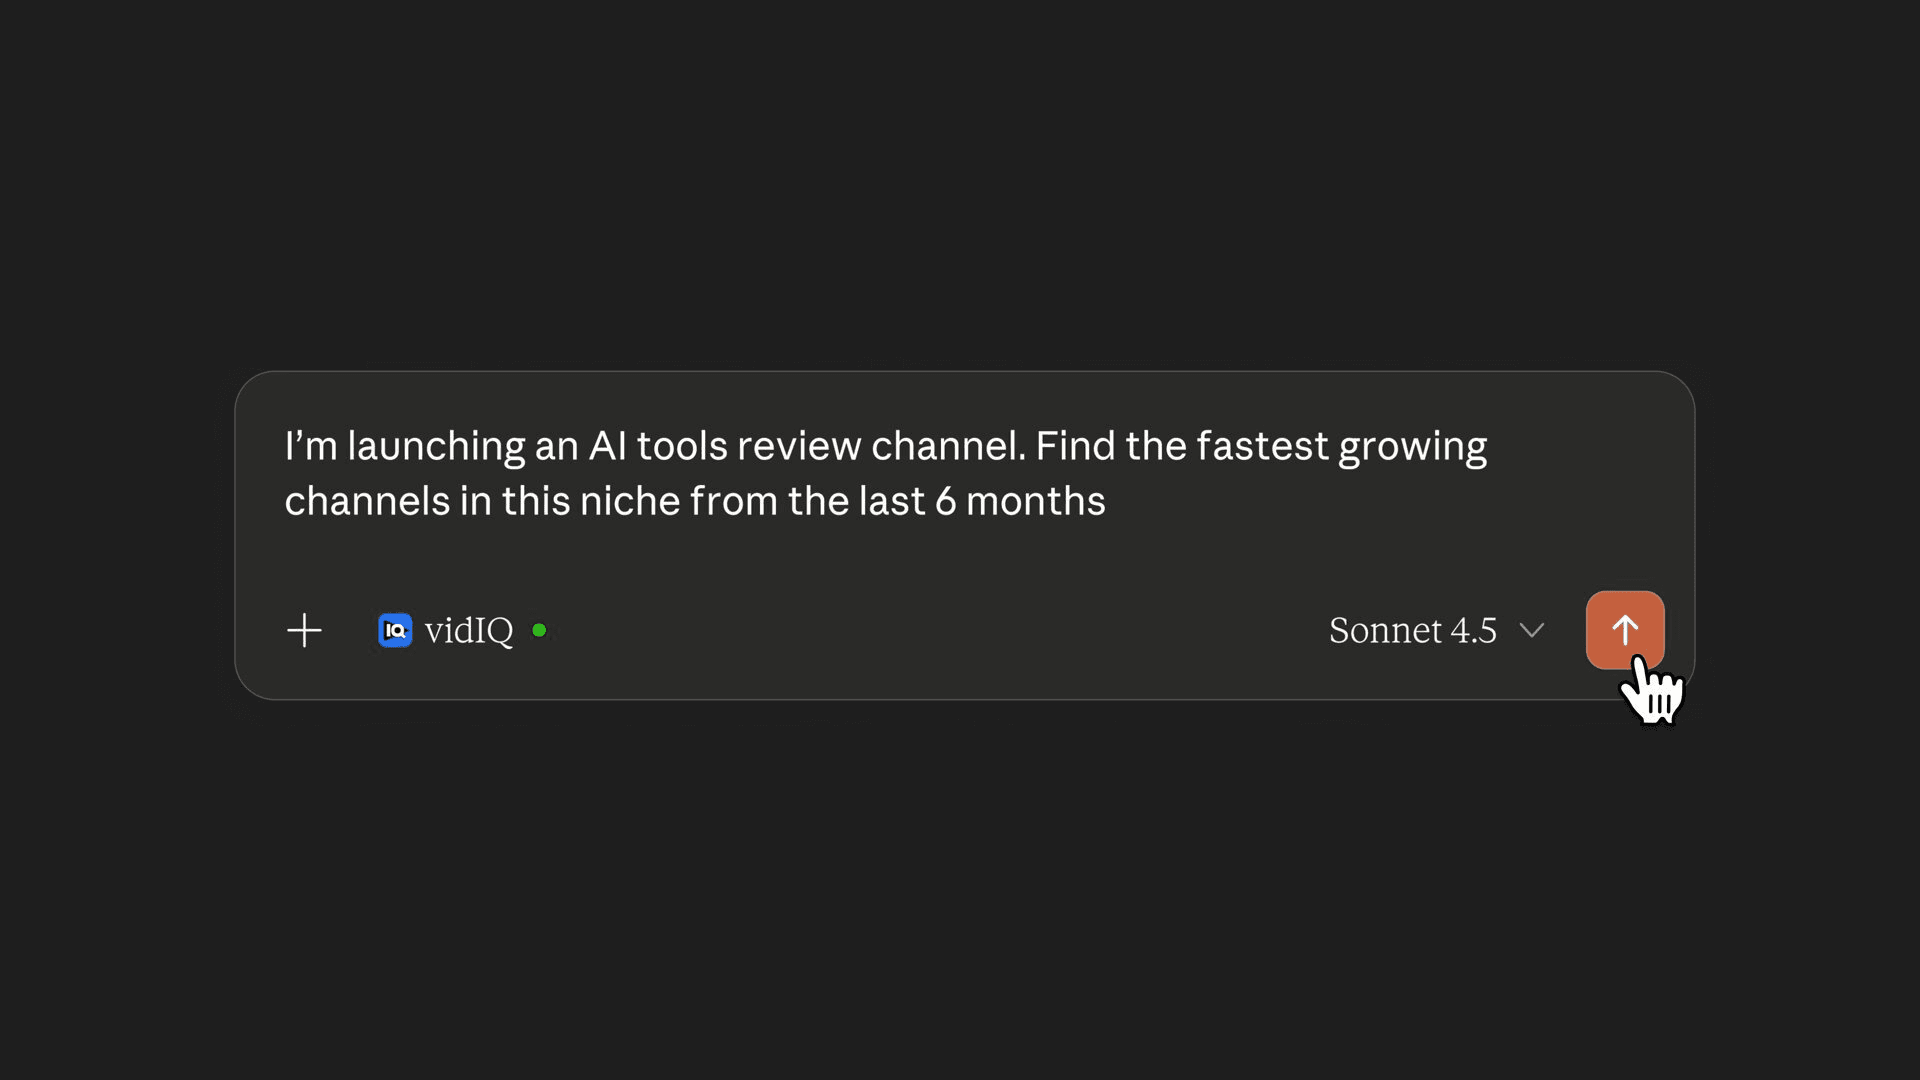Click the vidIQ connector name text
Viewport: 1920px width, 1080px height.
pos(468,631)
